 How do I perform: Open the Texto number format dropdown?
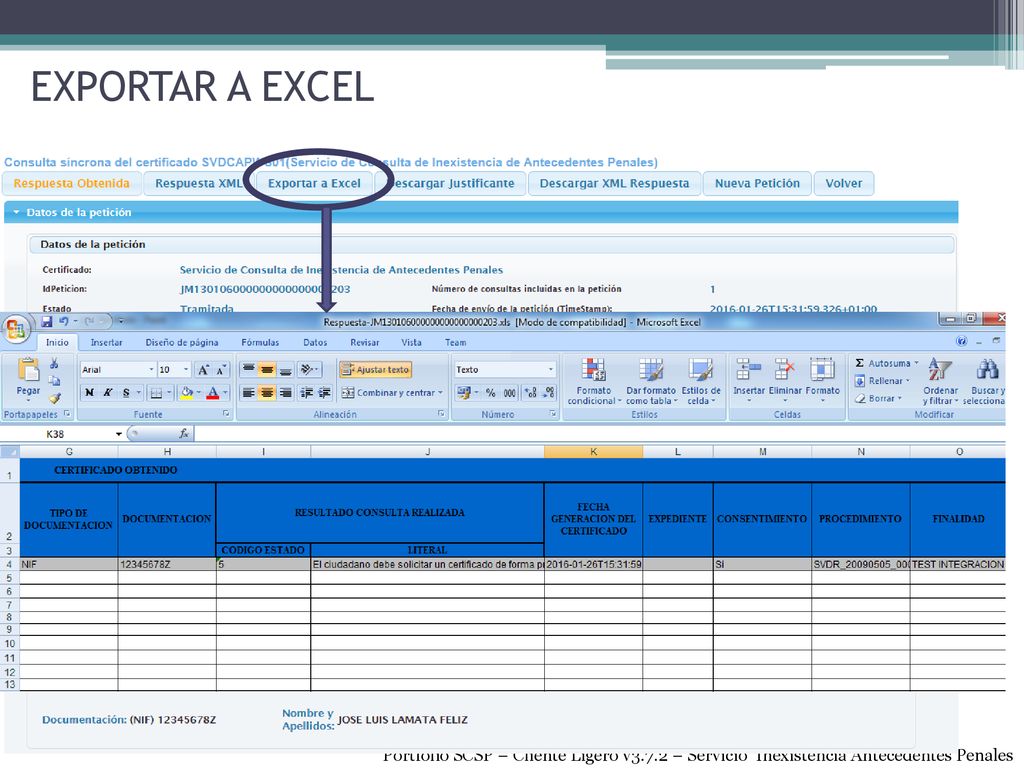551,370
